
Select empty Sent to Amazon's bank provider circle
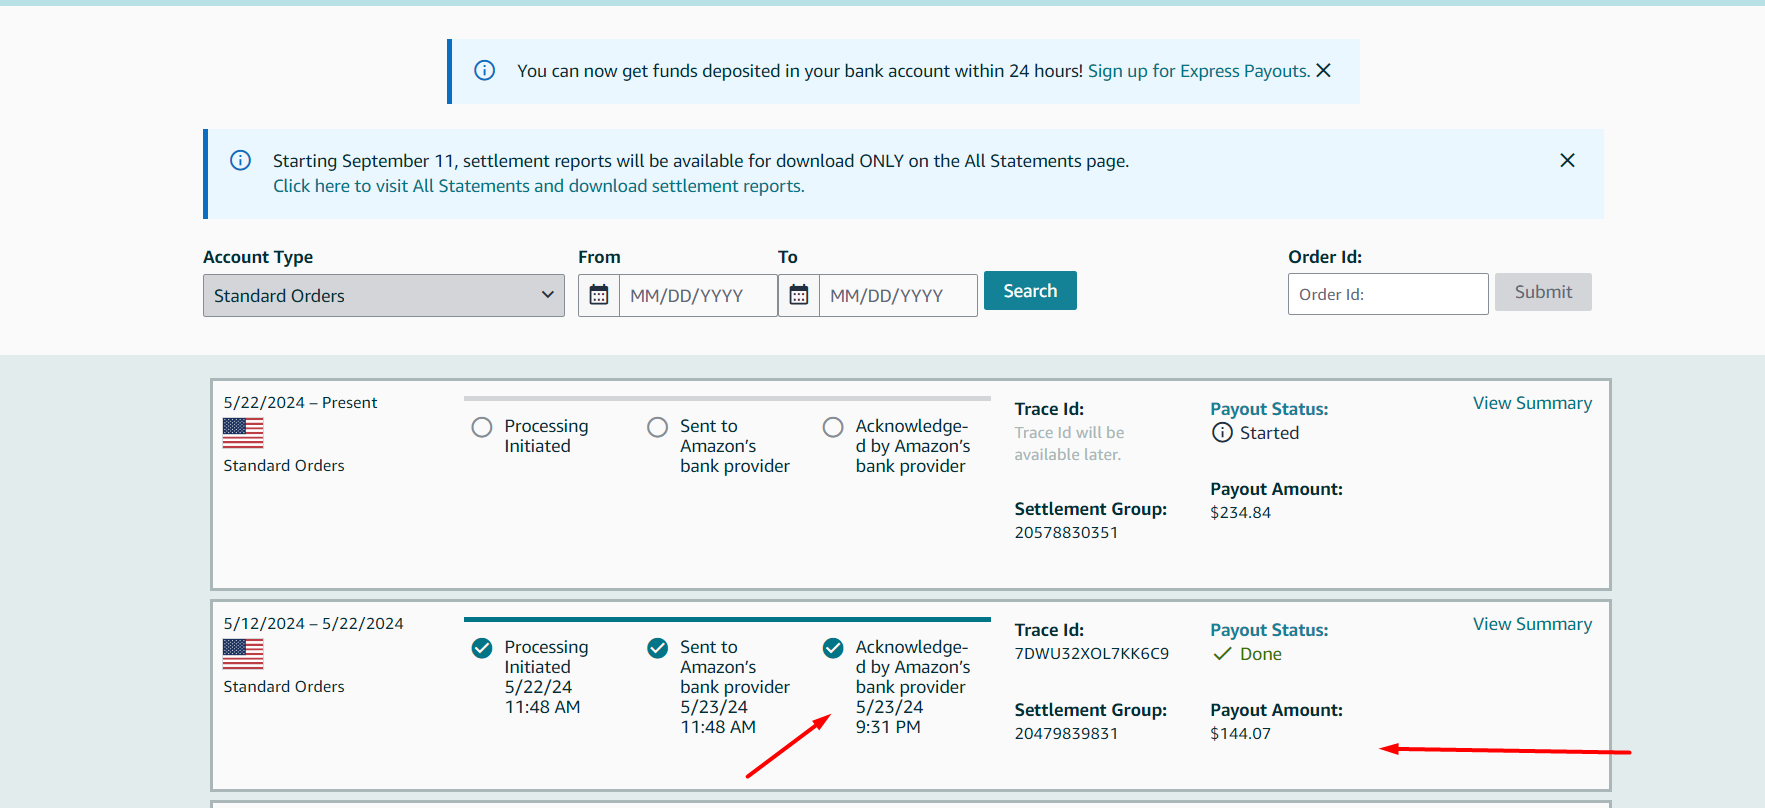657,427
